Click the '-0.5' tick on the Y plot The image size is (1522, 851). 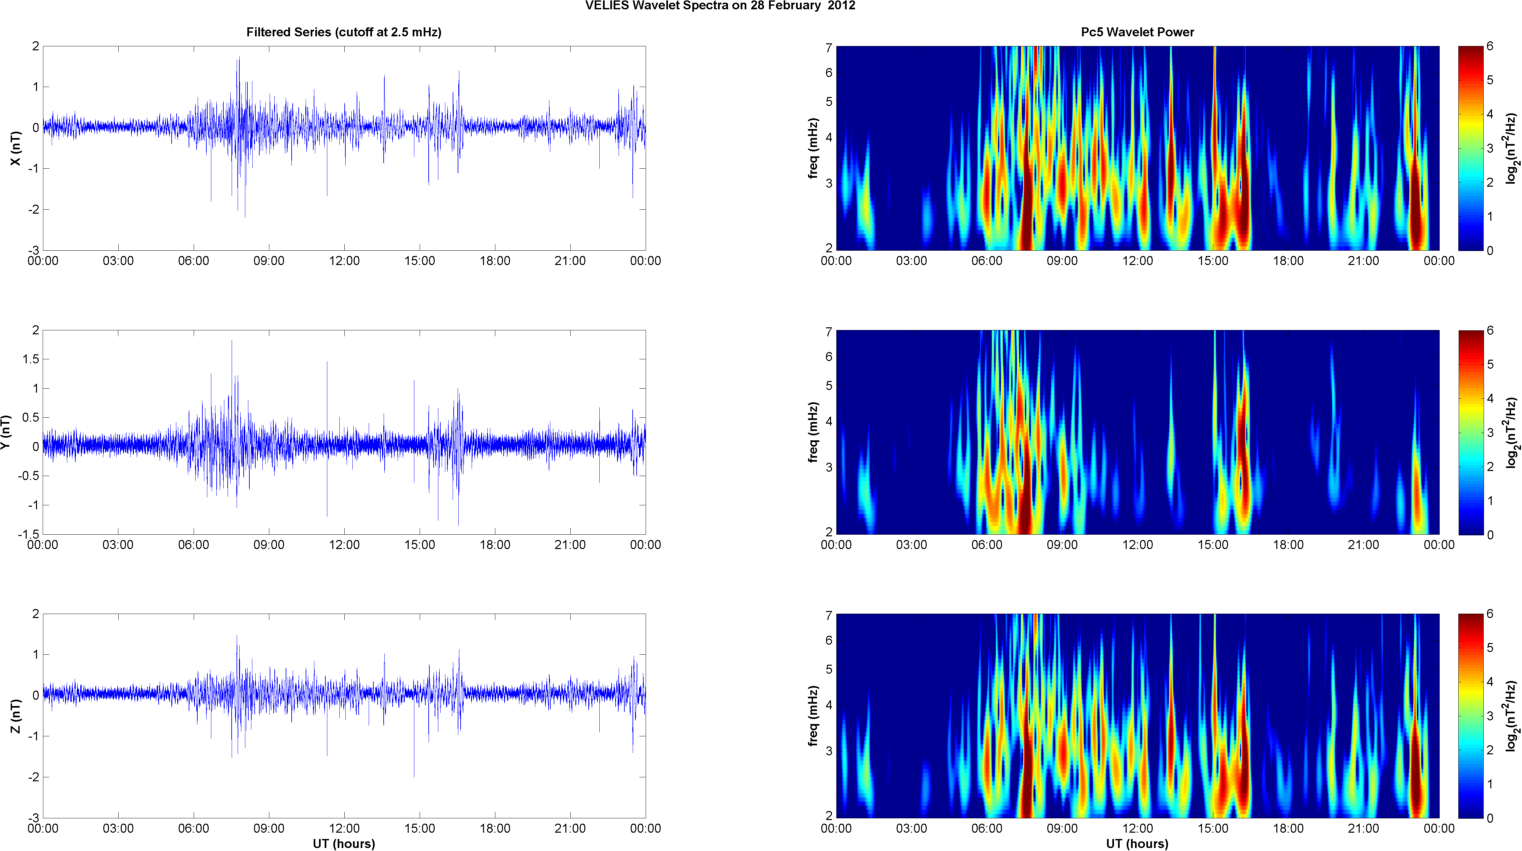(28, 476)
